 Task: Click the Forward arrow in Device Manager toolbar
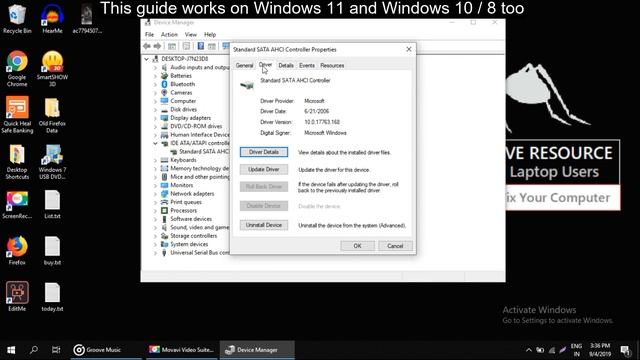point(157,46)
